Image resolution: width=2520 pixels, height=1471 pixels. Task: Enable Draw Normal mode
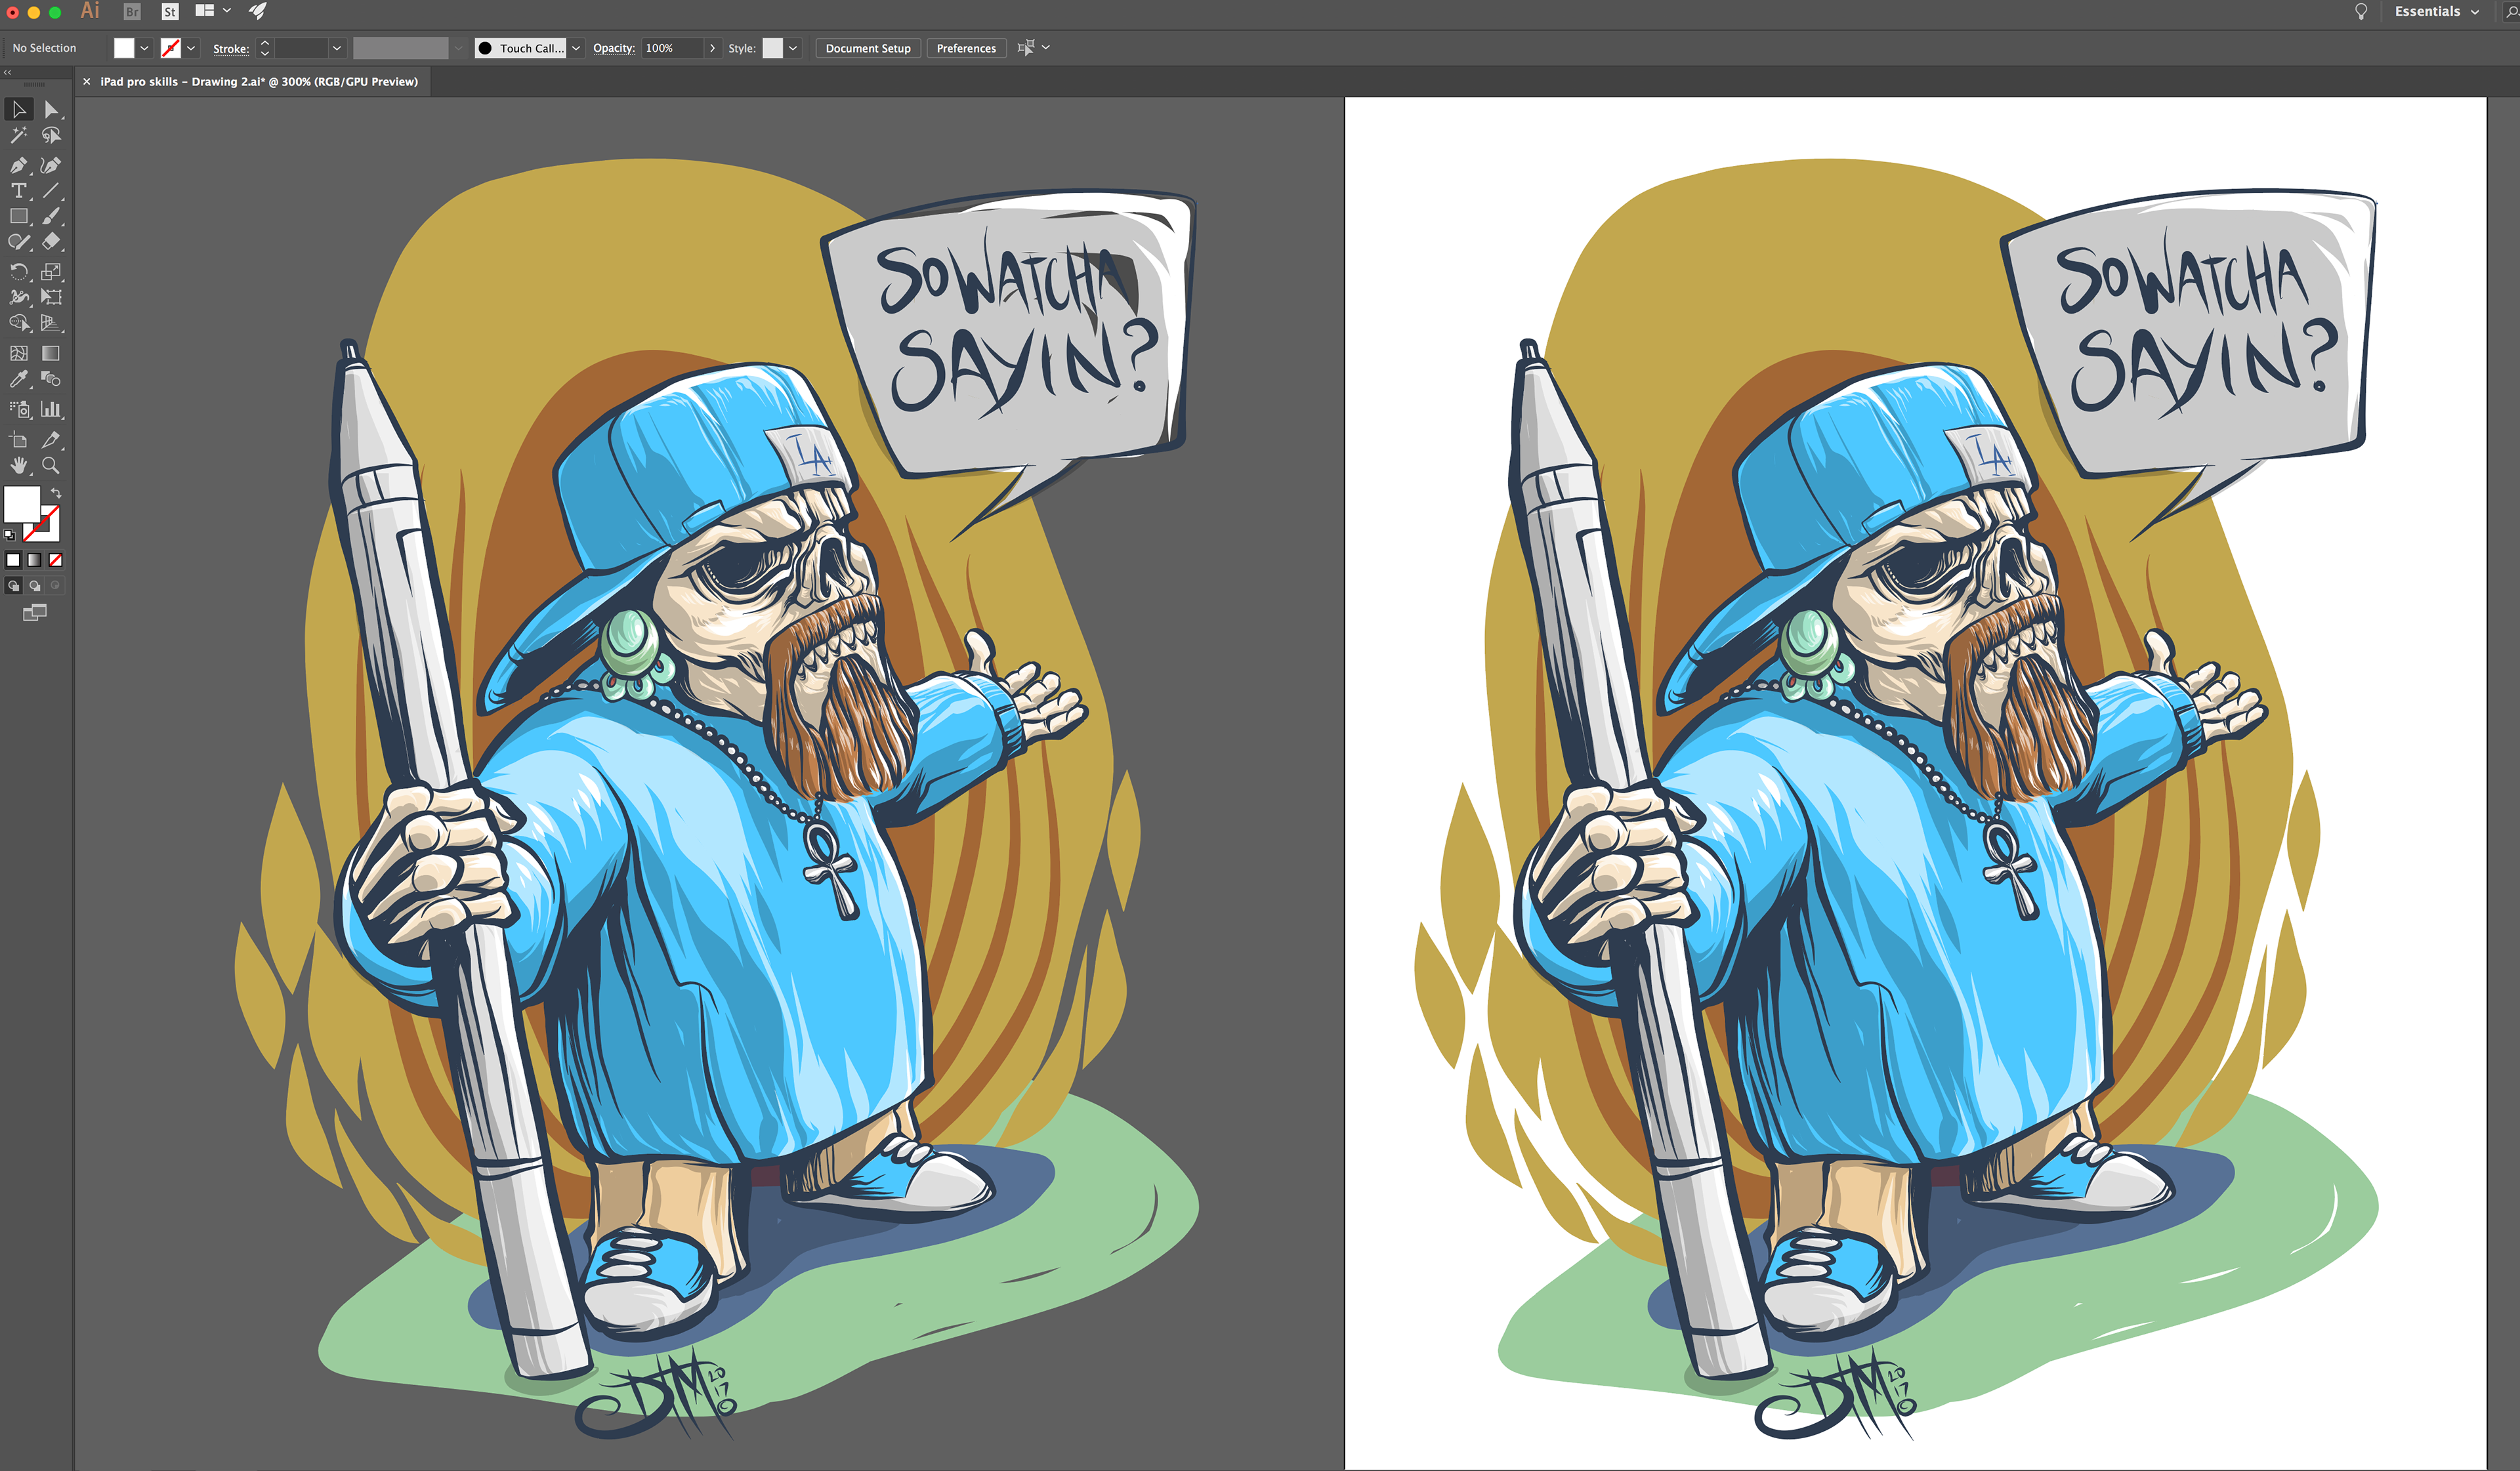tap(14, 586)
